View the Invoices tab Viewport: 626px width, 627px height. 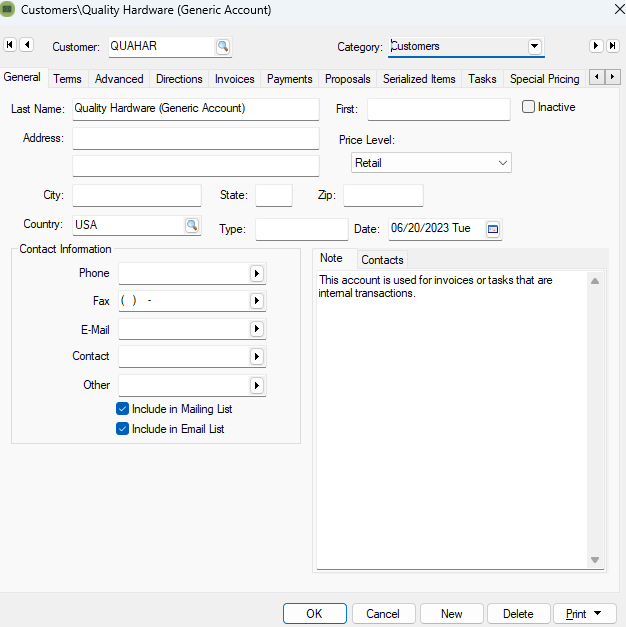234,79
